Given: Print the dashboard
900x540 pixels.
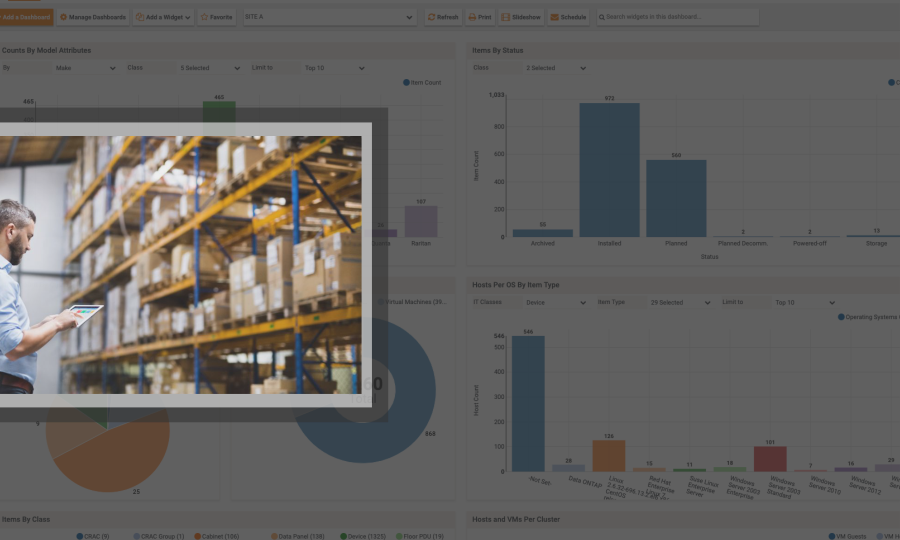Looking at the screenshot, I should coord(480,17).
